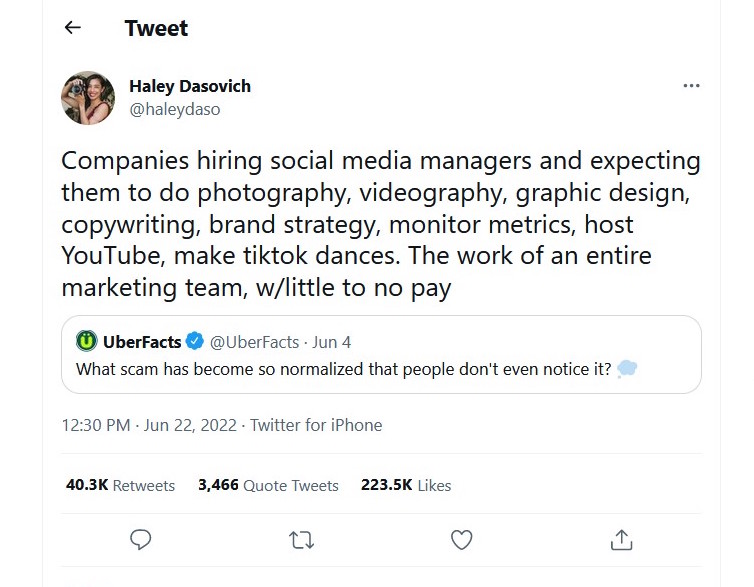This screenshot has height=587, width=754.
Task: Open the 12:30 PM · Jun 22, 2022 timestamp
Action: coord(149,425)
